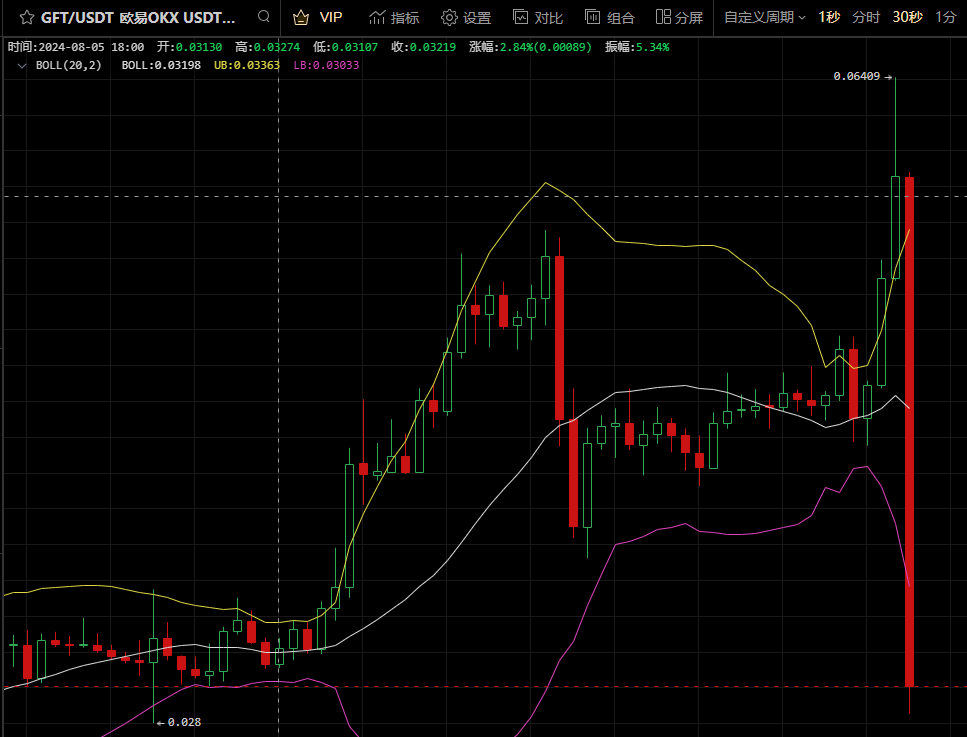This screenshot has width=967, height=737.
Task: Switch to the 1秒 period
Action: point(829,17)
